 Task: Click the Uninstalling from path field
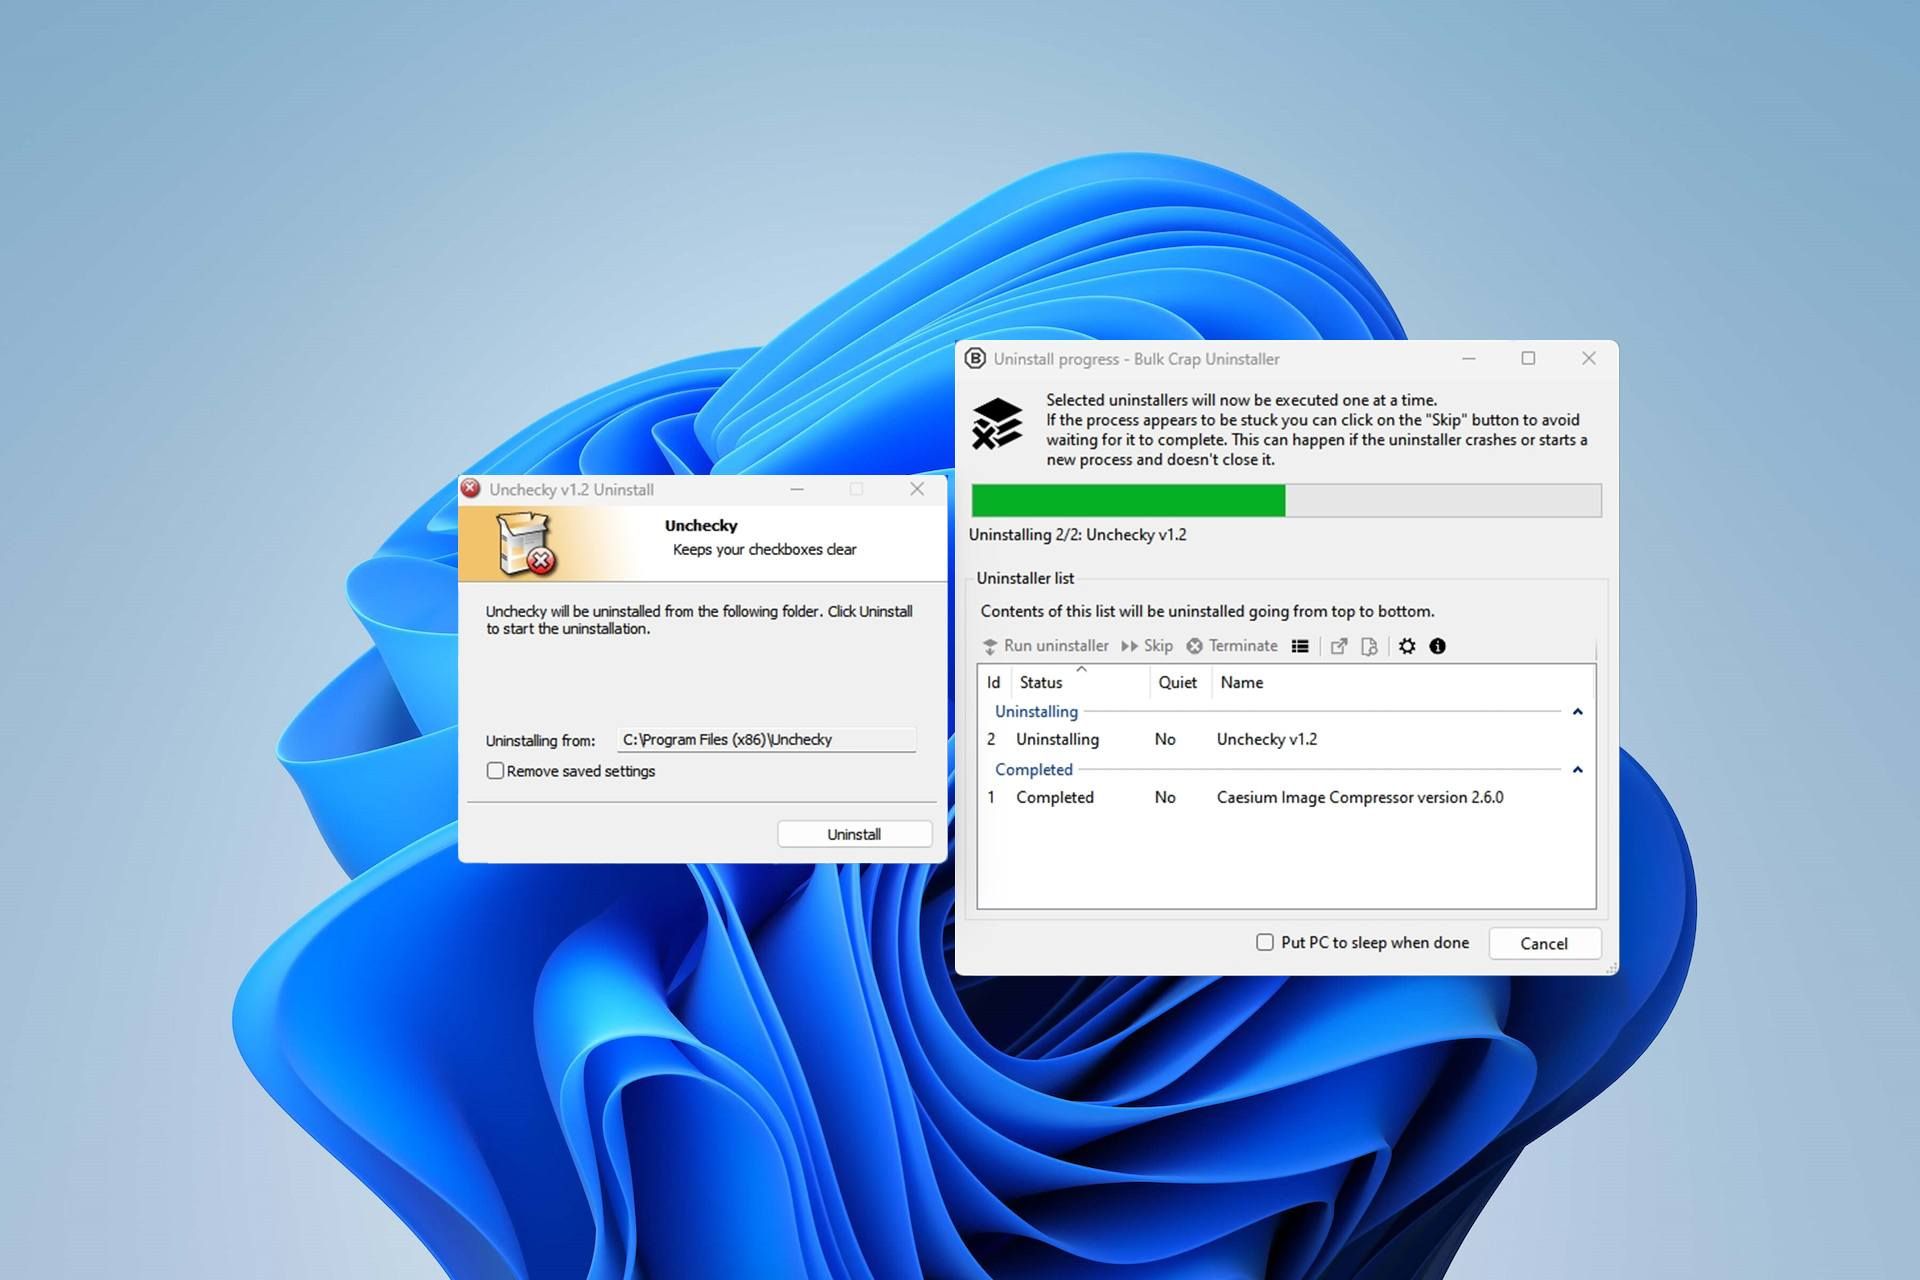coord(766,740)
